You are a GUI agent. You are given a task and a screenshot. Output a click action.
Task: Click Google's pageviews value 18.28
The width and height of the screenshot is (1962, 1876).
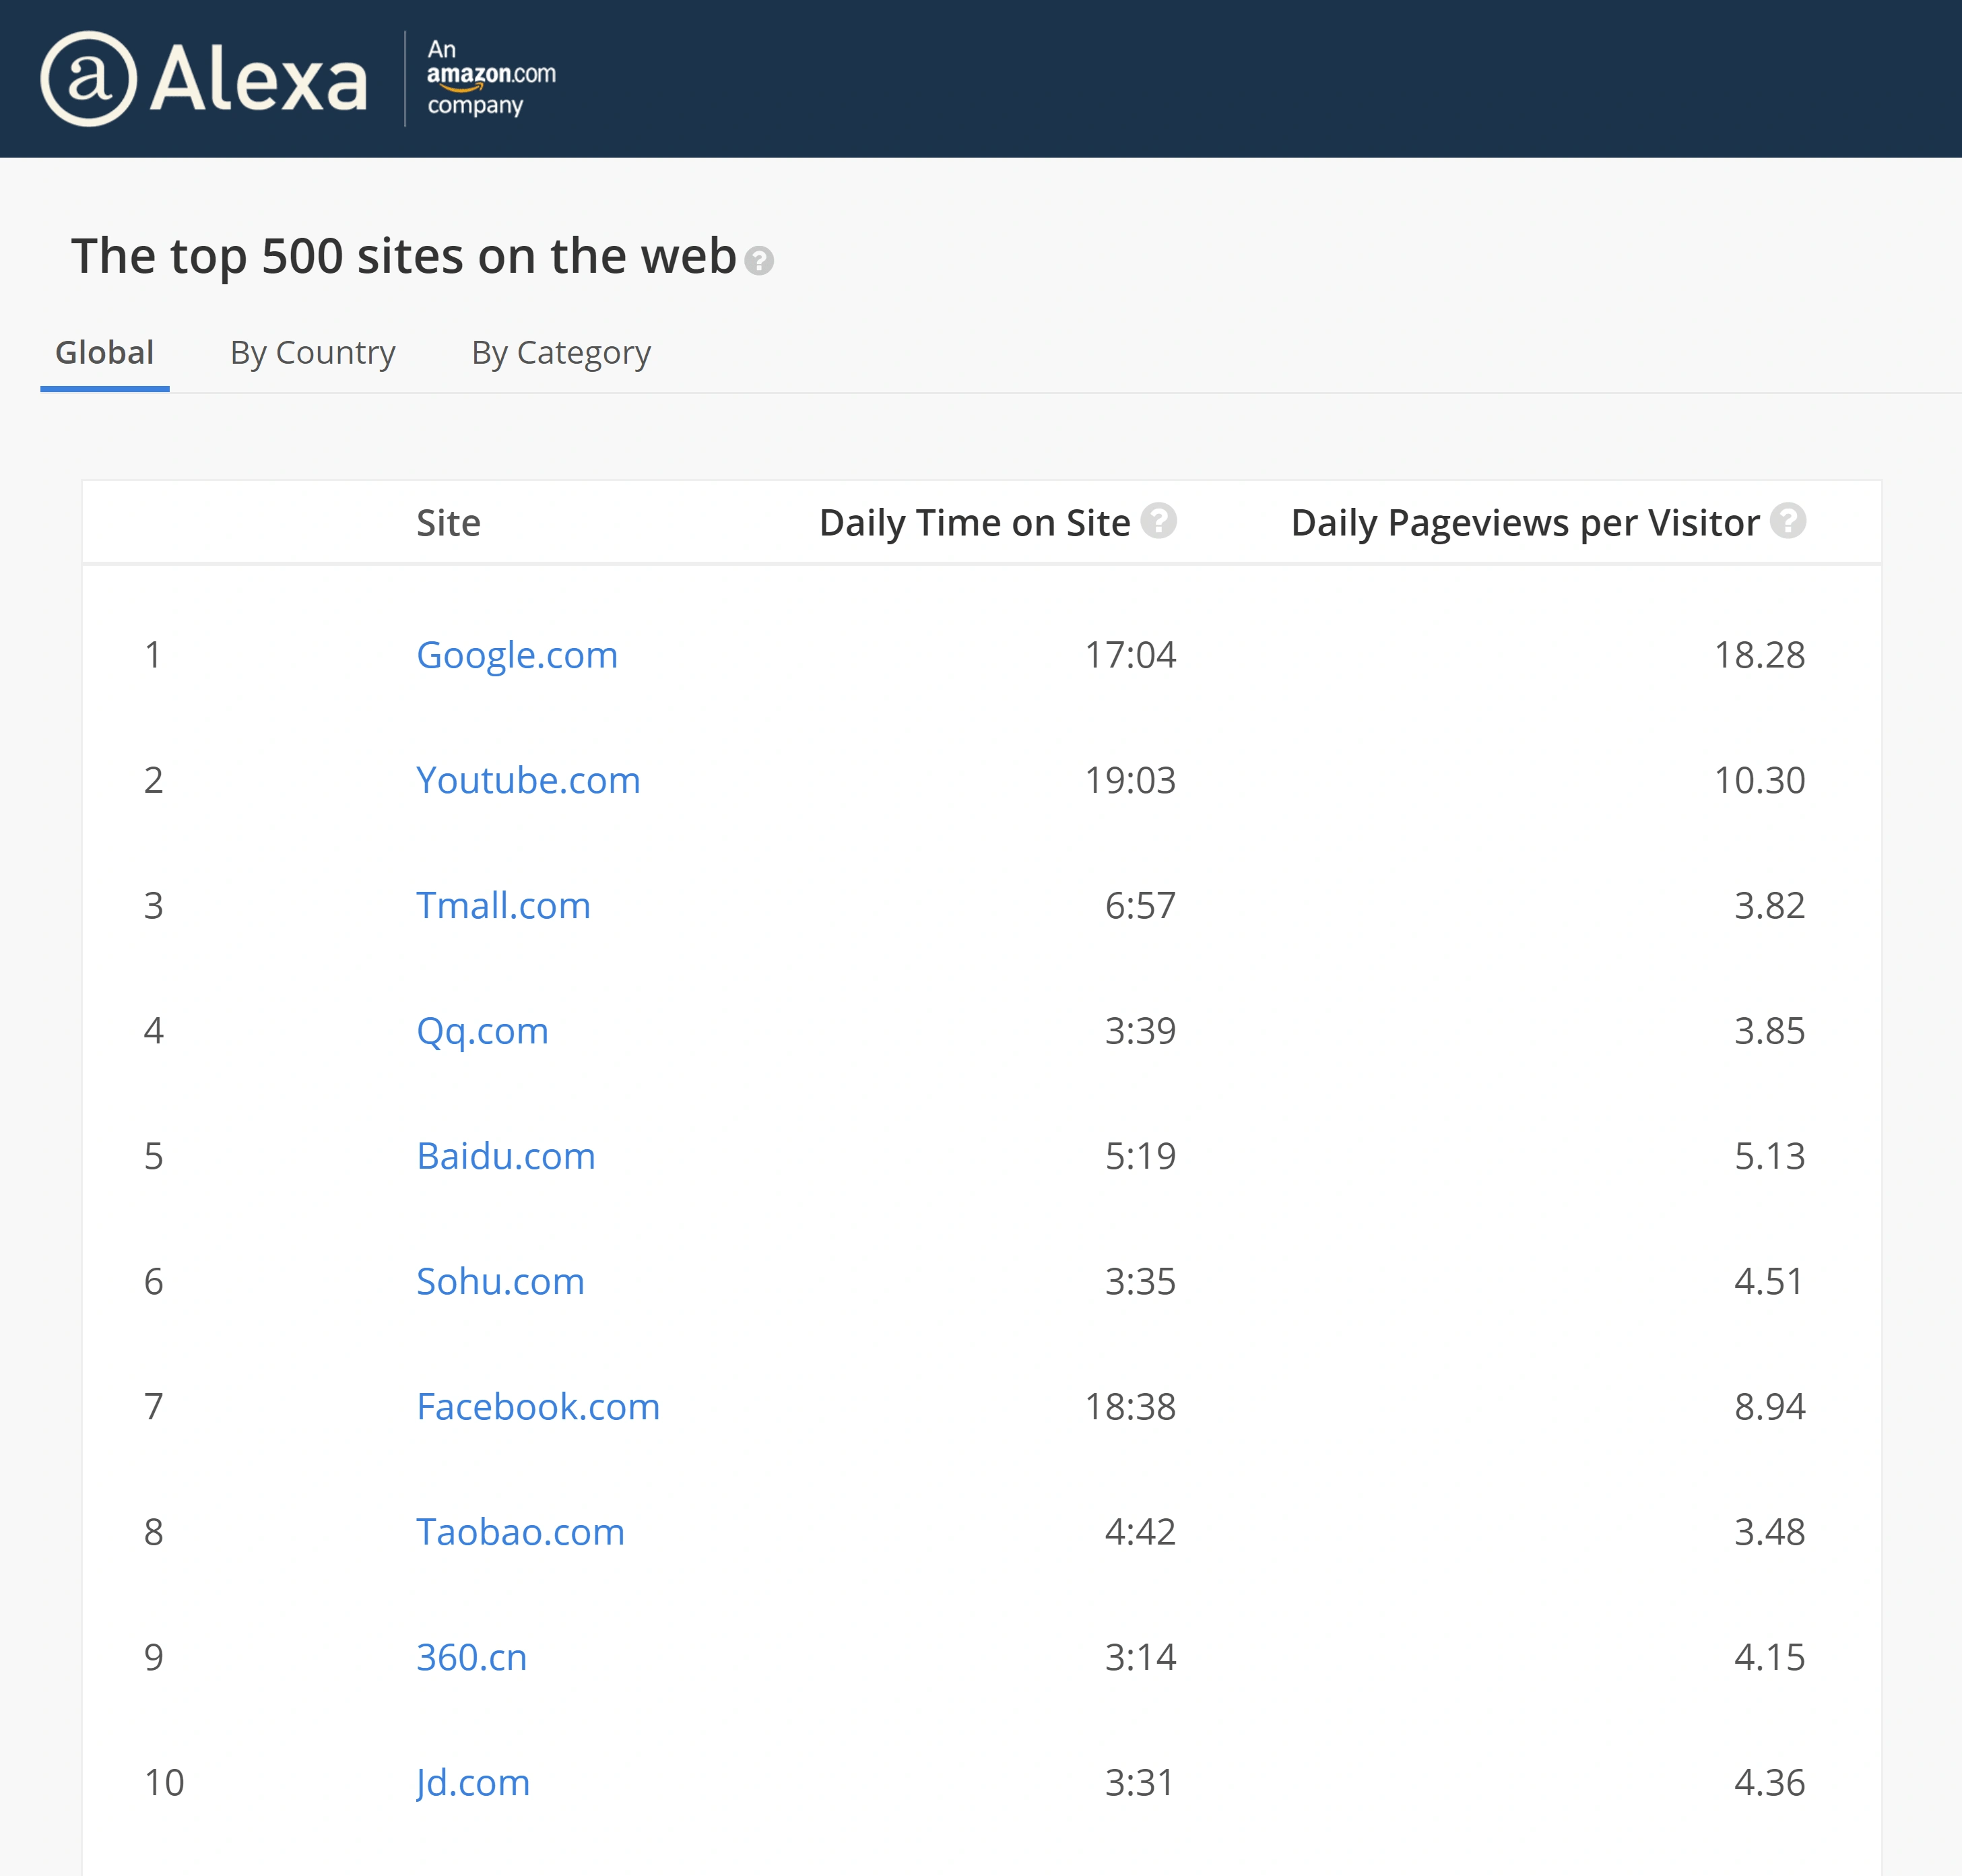click(x=1760, y=655)
